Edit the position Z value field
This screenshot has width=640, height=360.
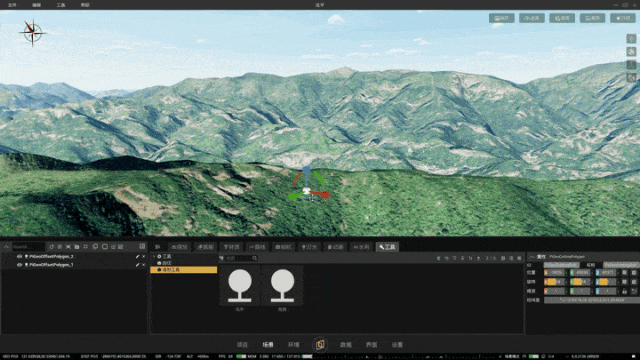pyautogui.click(x=606, y=273)
